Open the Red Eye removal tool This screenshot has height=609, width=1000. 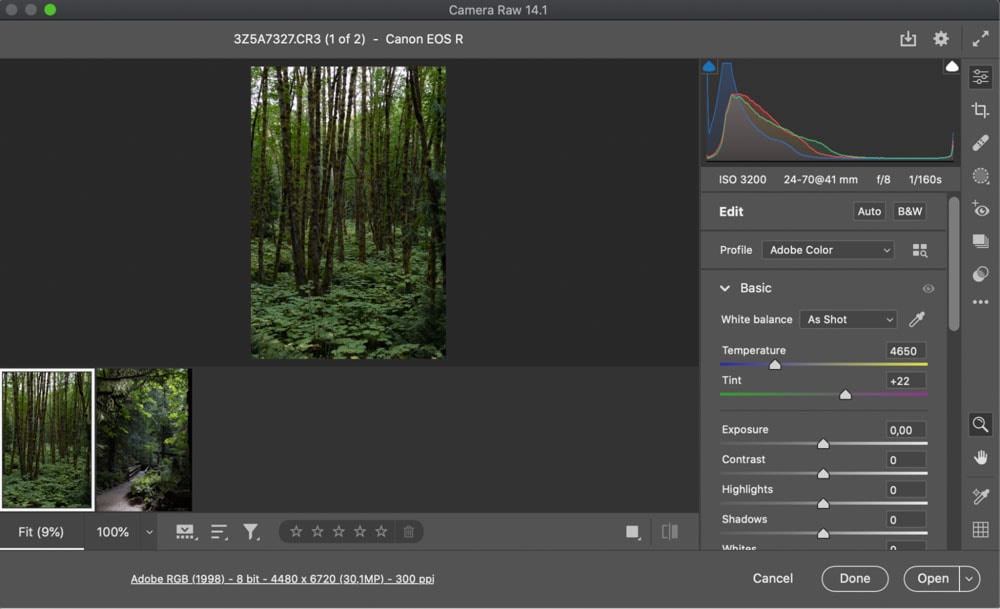pos(980,208)
